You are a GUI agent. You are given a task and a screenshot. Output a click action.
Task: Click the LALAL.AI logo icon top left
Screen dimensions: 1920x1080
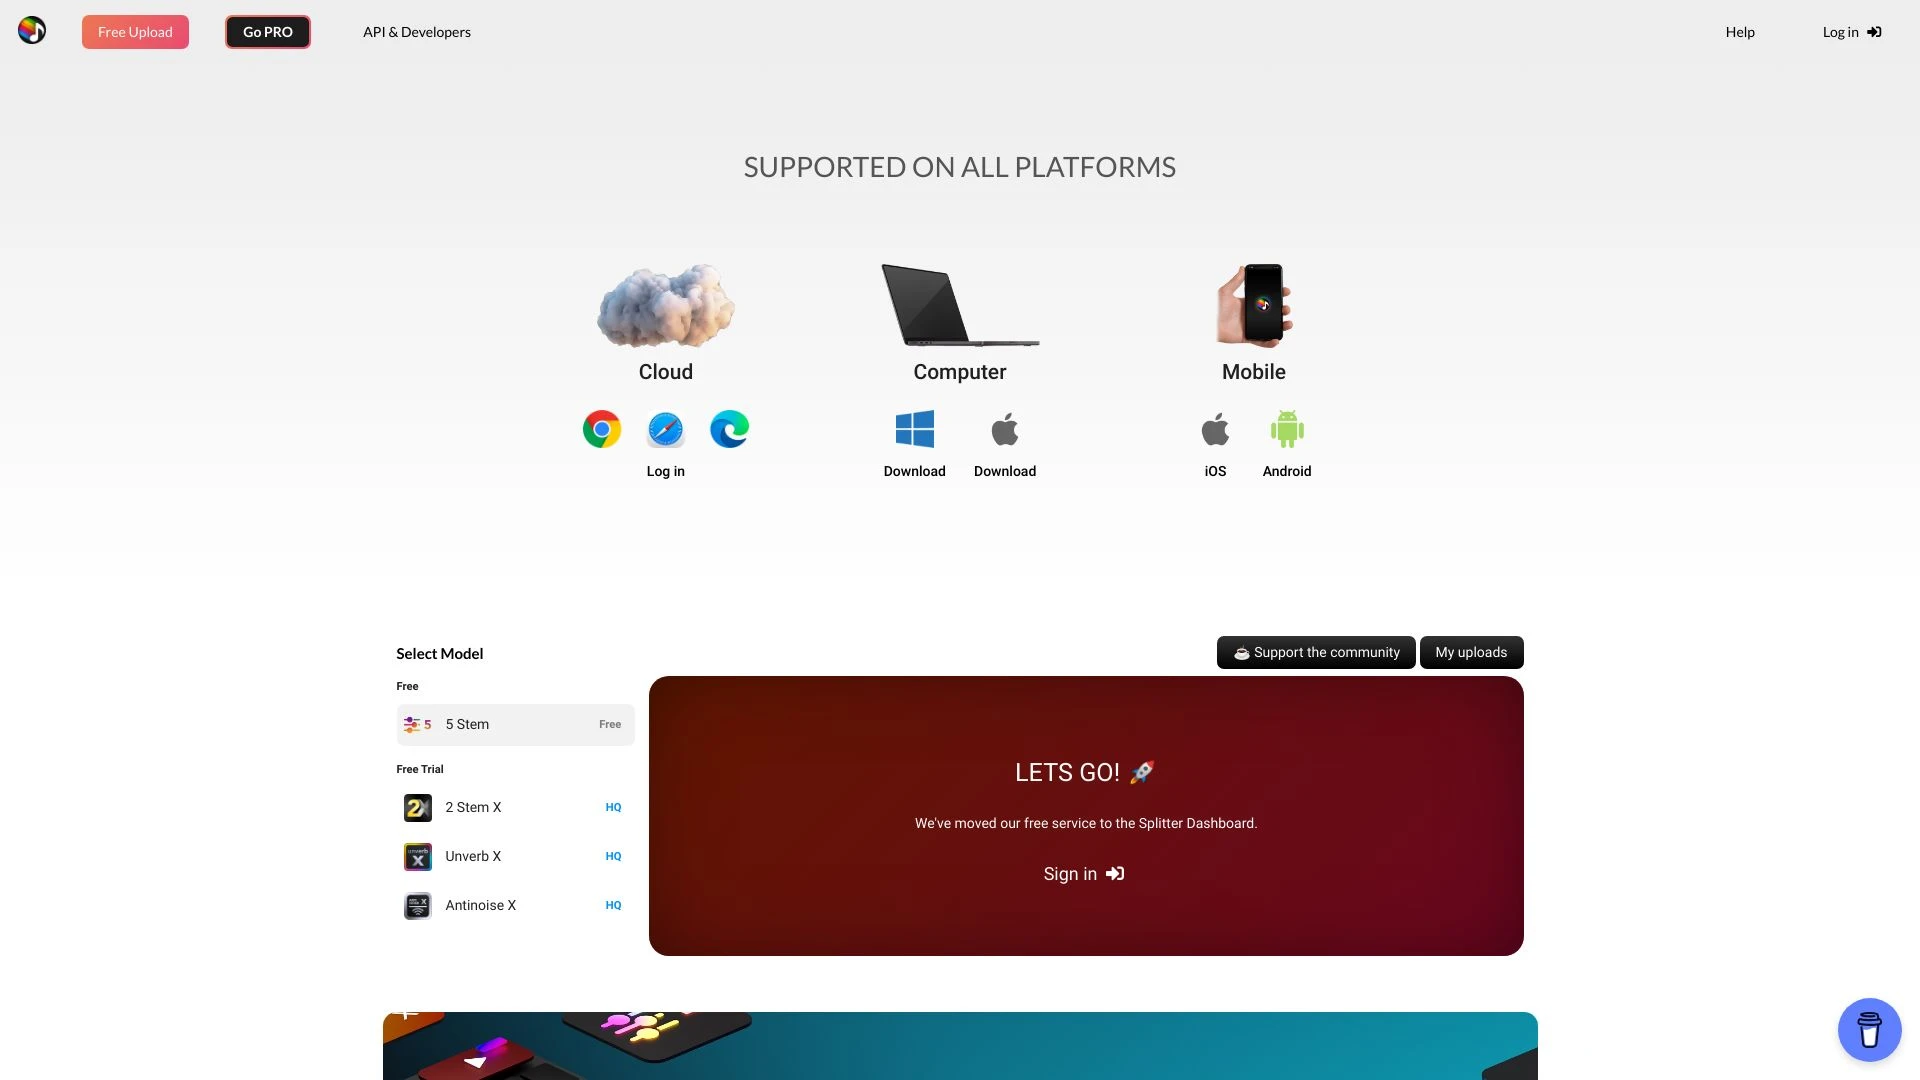pyautogui.click(x=32, y=30)
